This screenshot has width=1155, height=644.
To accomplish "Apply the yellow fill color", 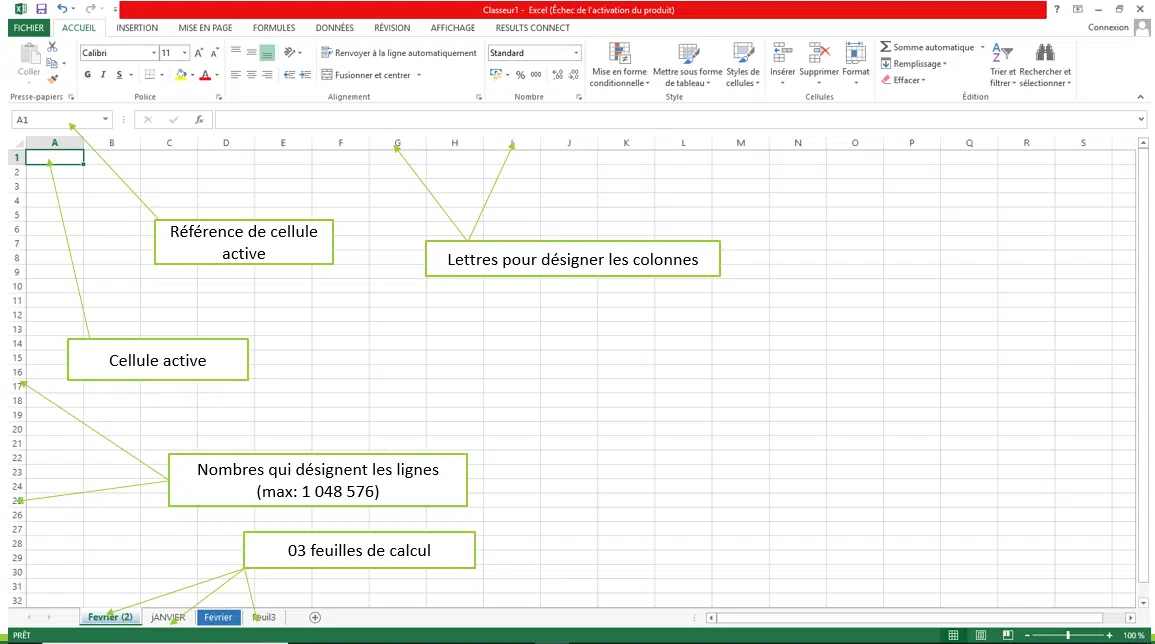I will pos(180,74).
